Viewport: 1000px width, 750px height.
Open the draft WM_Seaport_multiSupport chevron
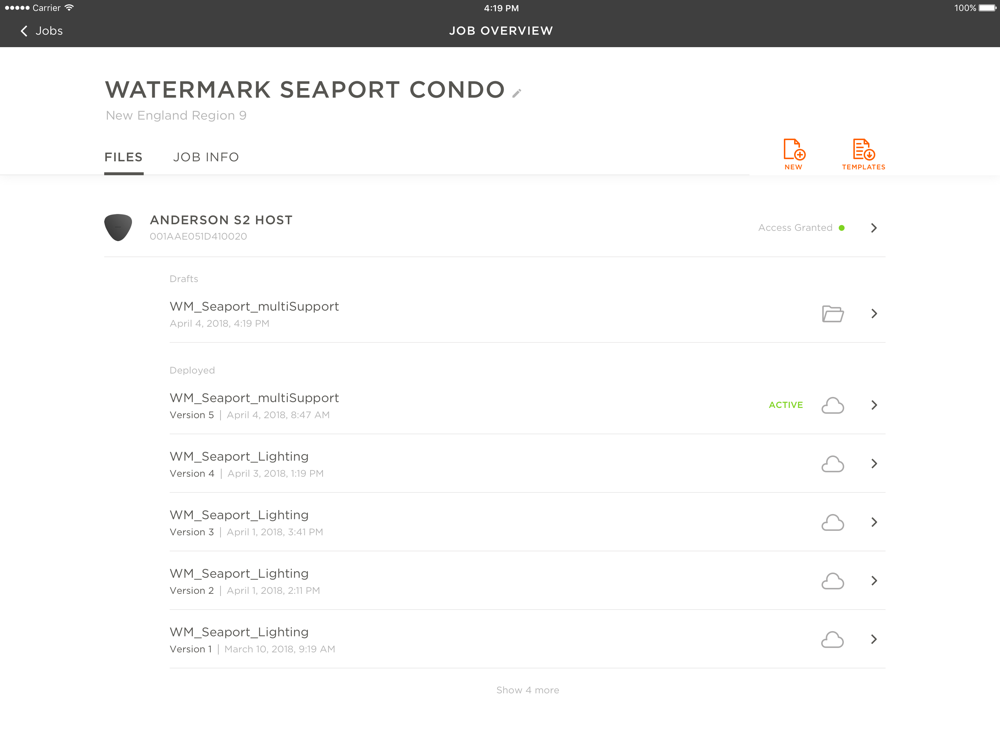[x=874, y=314]
